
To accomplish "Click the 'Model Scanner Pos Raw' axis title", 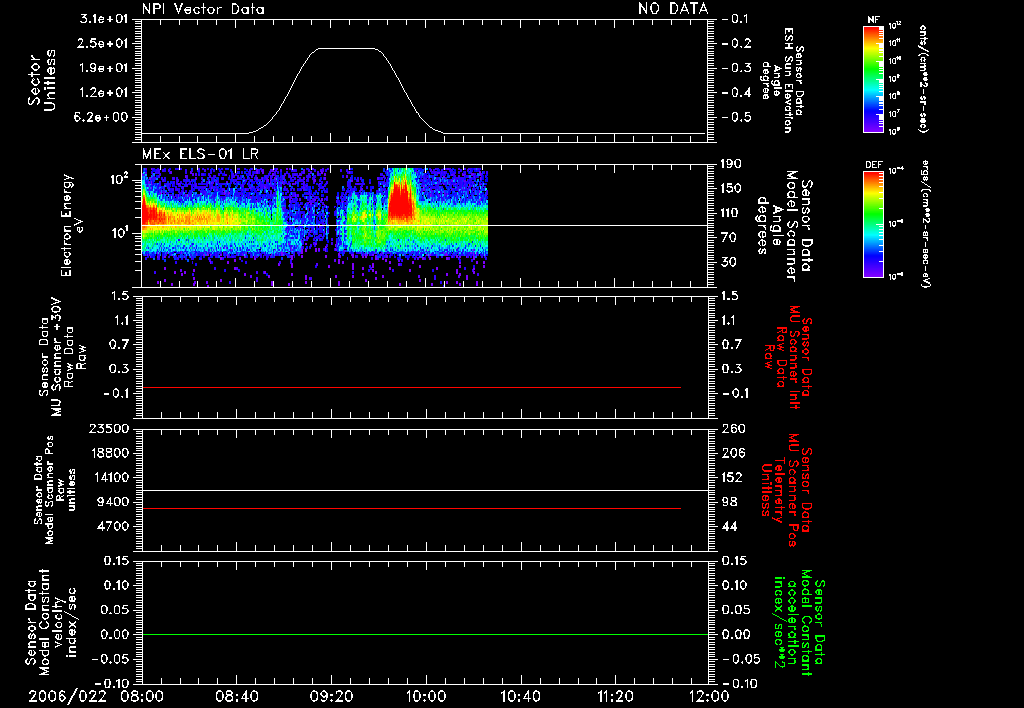I will click(54, 490).
